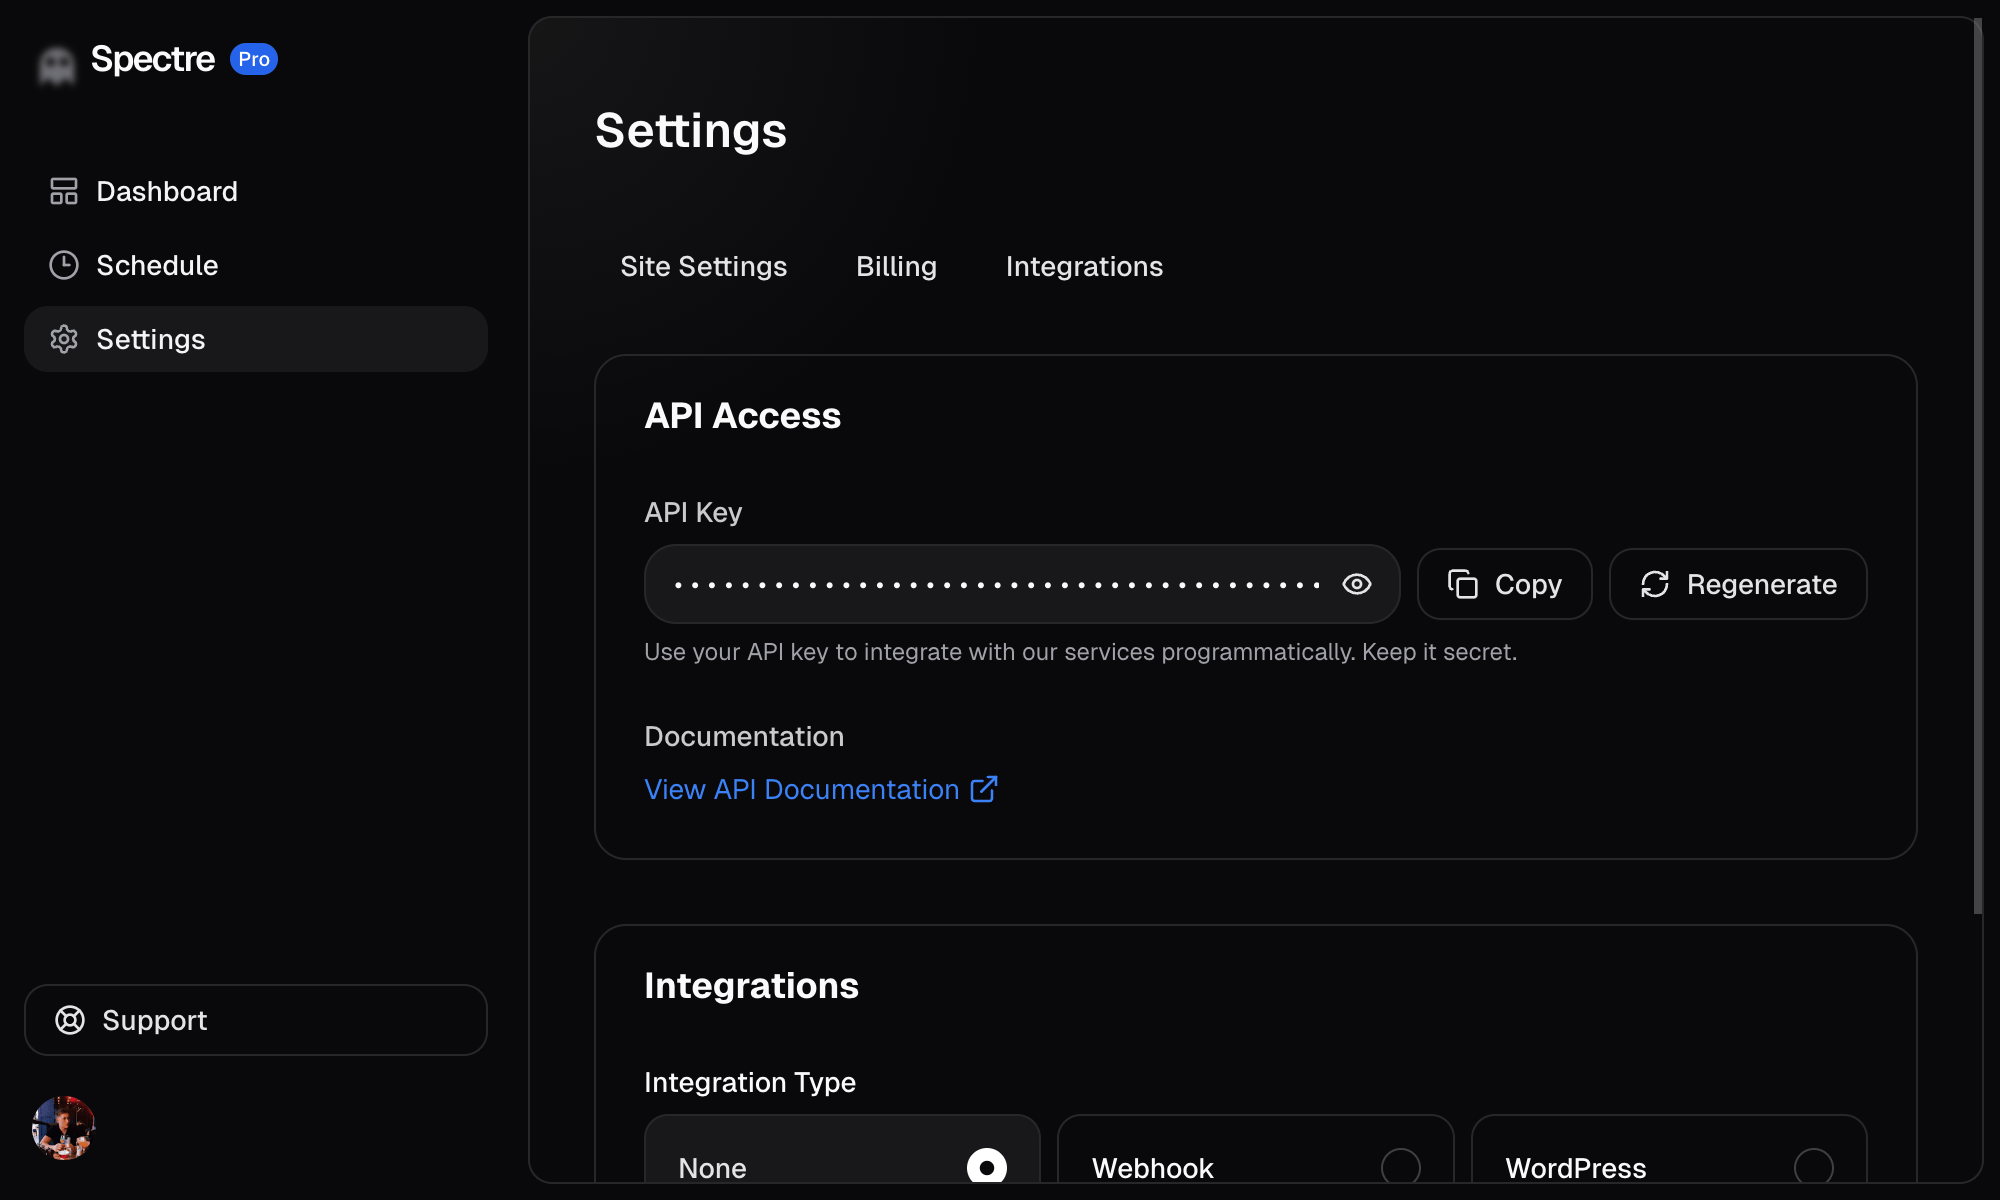This screenshot has height=1200, width=2000.
Task: Open the Integrations tab
Action: [x=1084, y=266]
